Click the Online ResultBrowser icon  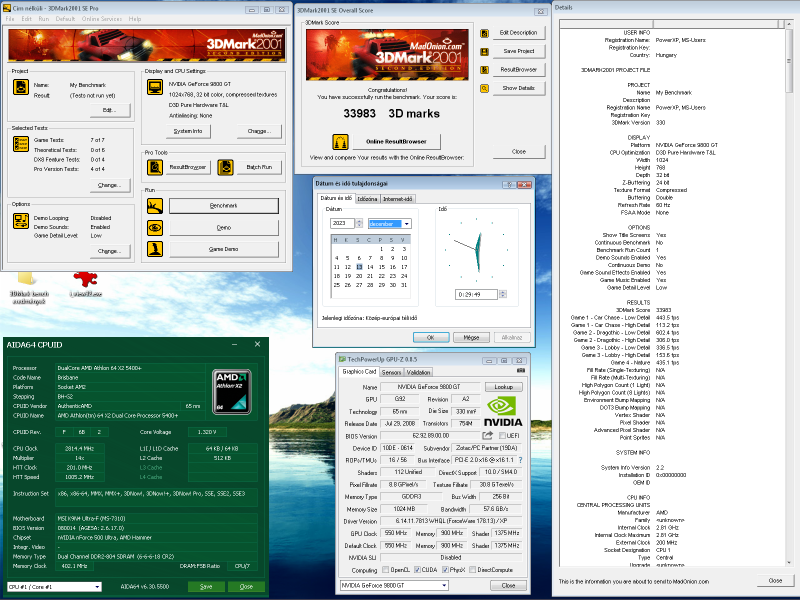pos(340,141)
